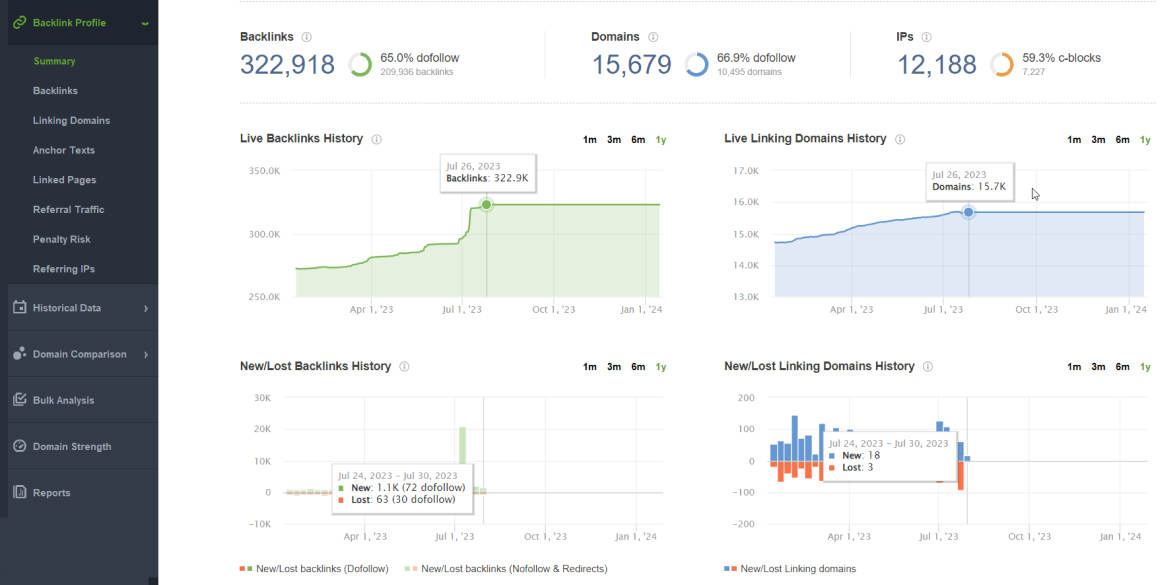Click the Reports icon in sidebar
Image resolution: width=1167 pixels, height=585 pixels.
coord(19,492)
